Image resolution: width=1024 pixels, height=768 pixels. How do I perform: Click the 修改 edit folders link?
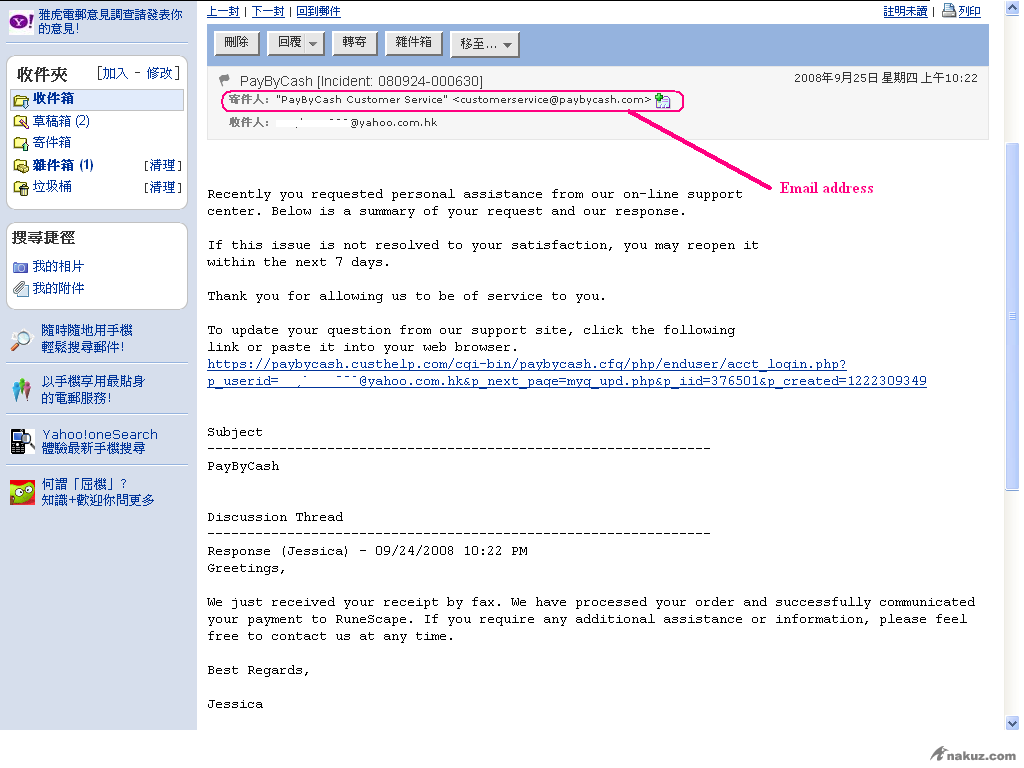coord(159,73)
